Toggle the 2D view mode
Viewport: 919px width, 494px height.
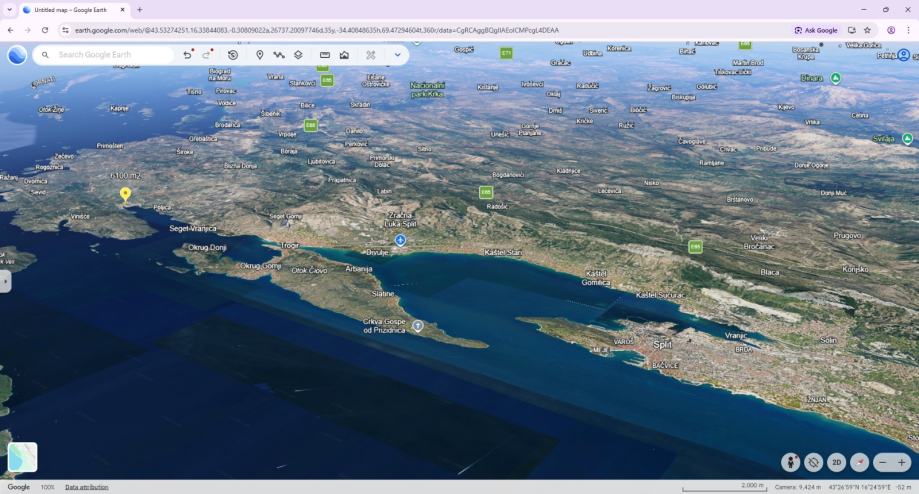tap(836, 462)
